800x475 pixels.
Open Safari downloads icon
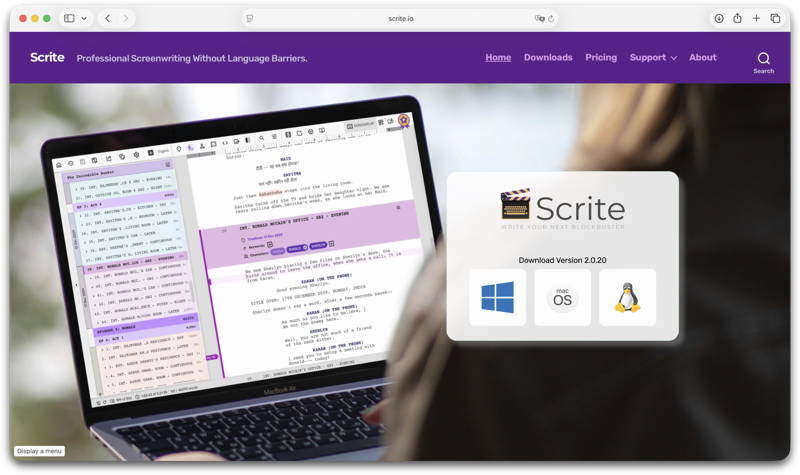point(719,18)
